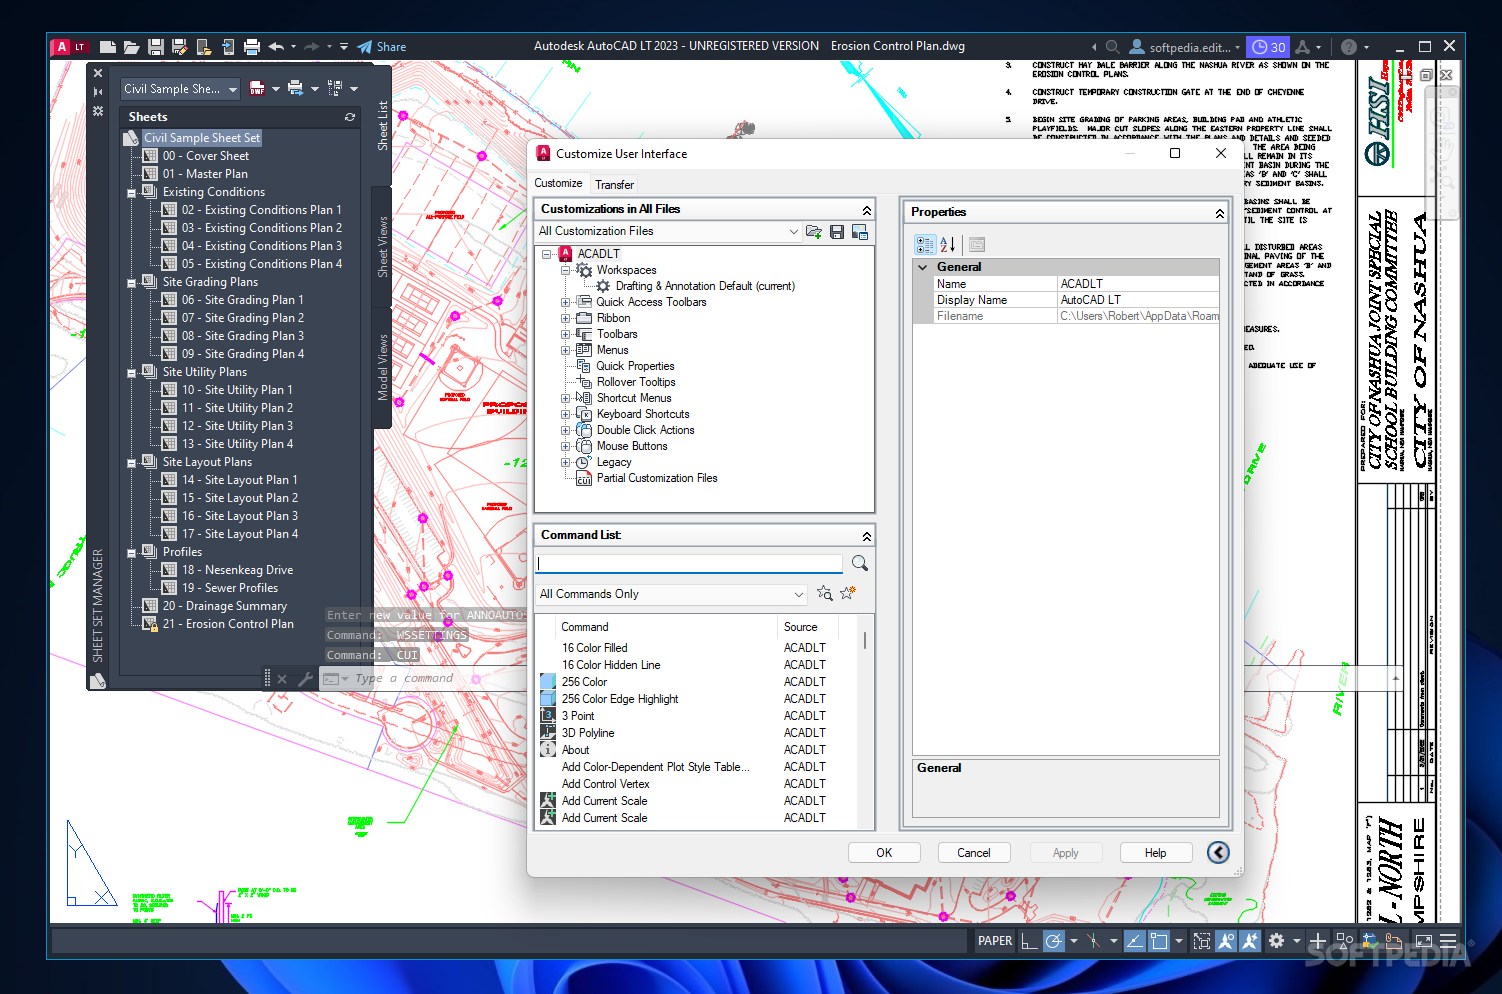This screenshot has width=1502, height=994.
Task: Click the Display Name value AutoCAD LT
Action: [1139, 300]
